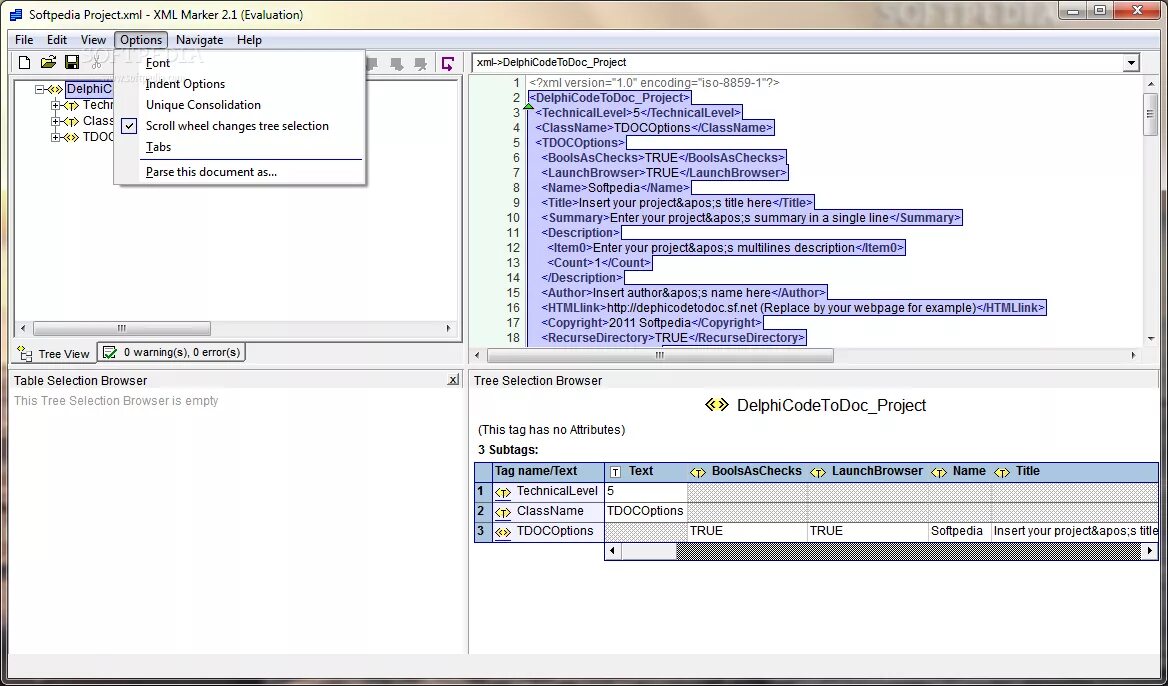Click the Open file folder icon
1168x686 pixels.
[x=48, y=63]
